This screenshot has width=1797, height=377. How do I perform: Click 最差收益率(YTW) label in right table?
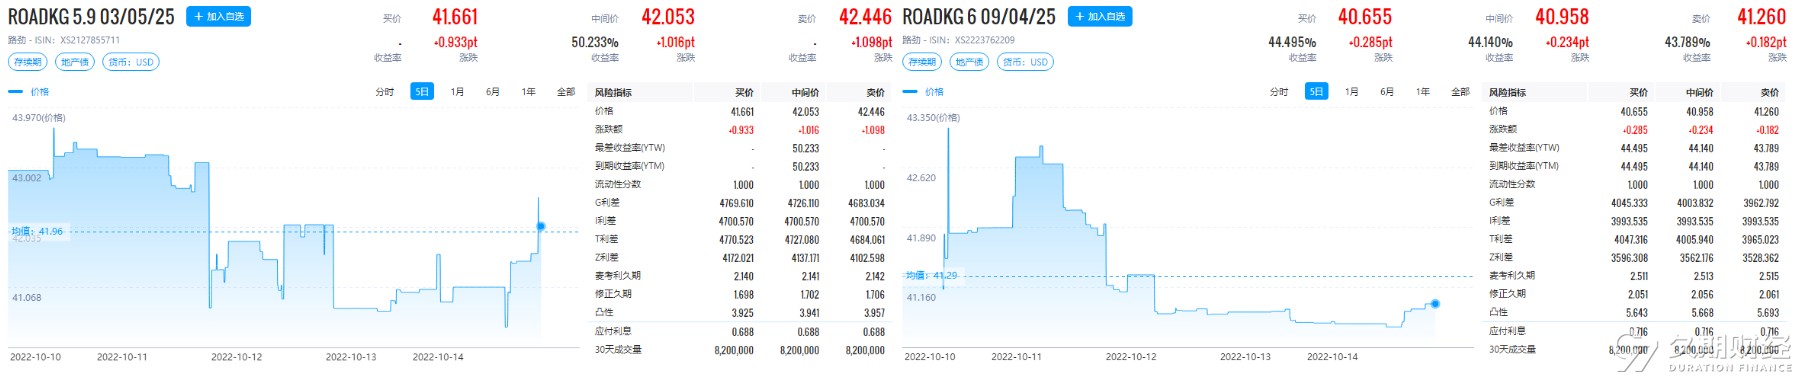tap(1524, 148)
